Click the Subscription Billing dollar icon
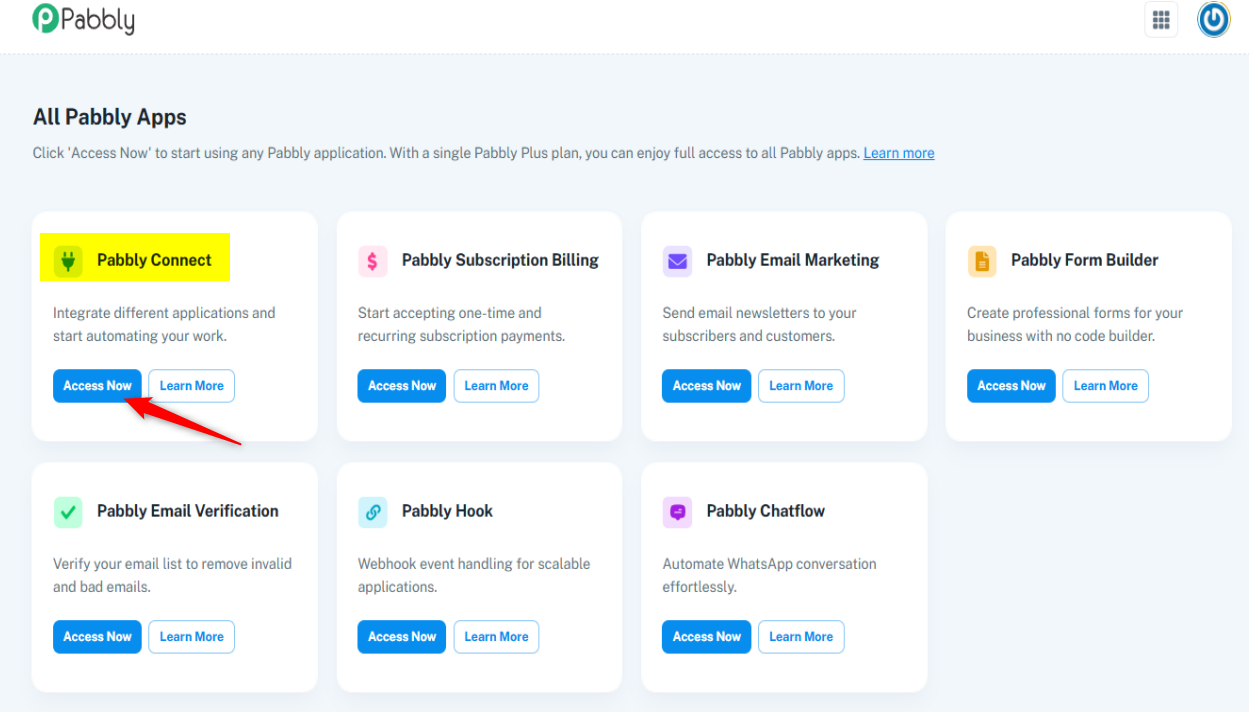The width and height of the screenshot is (1249, 712). [373, 261]
